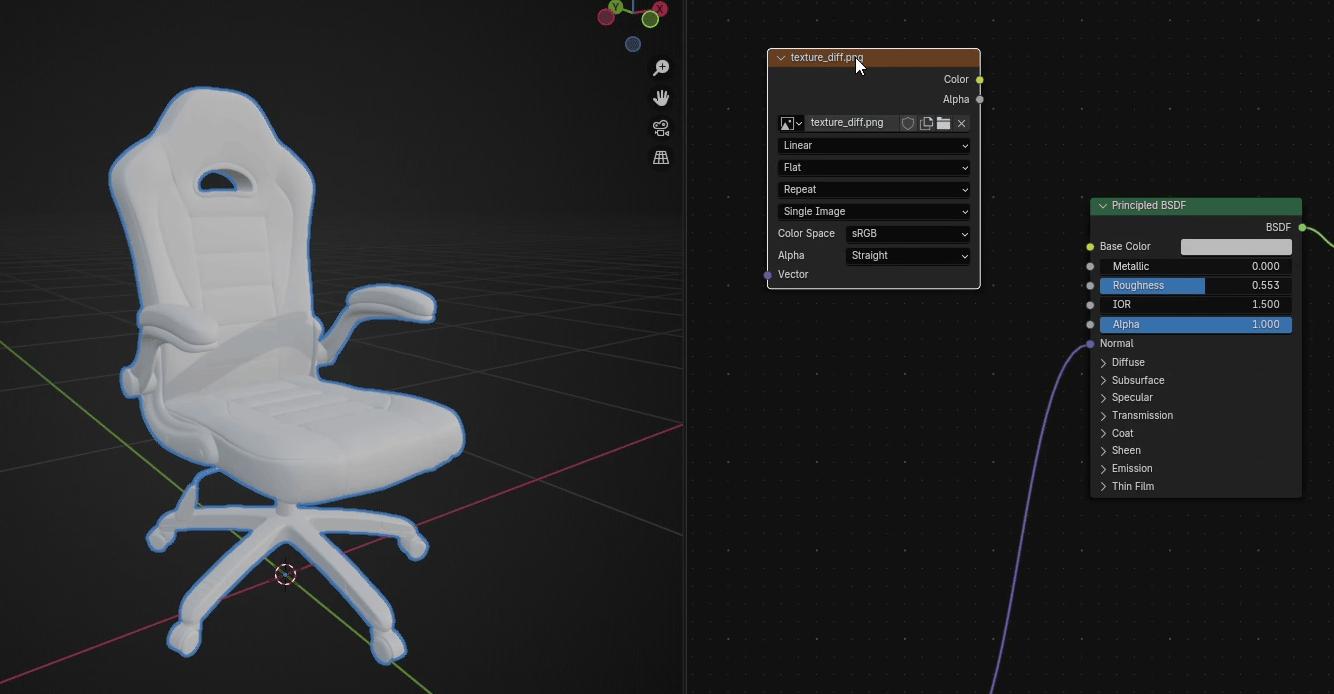This screenshot has width=1334, height=694.
Task: Click the pan hand icon in viewport
Action: pyautogui.click(x=661, y=98)
